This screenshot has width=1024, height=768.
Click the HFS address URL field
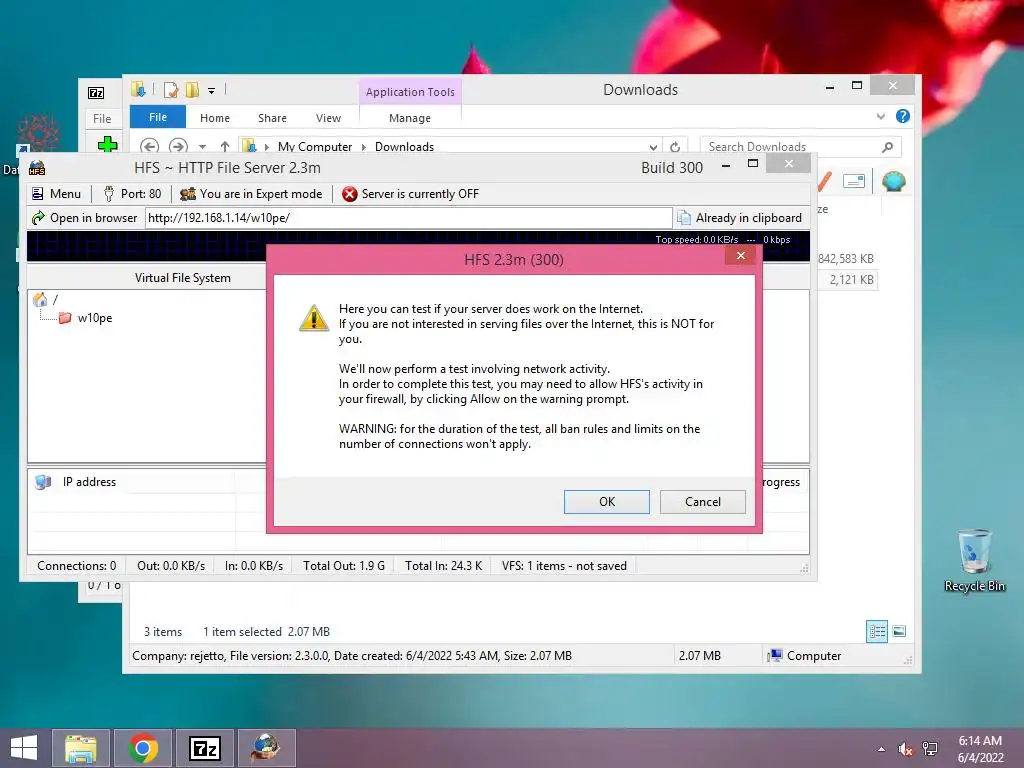point(408,217)
